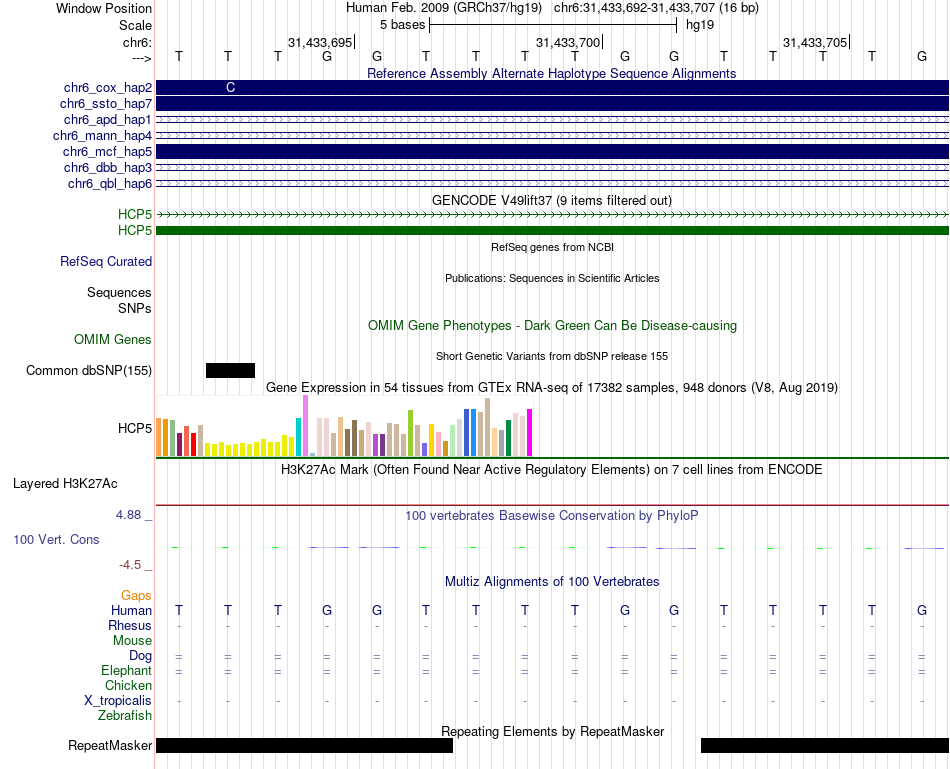Open Repeating Elements by RepeatMasker title
Screen dimensions: 950x769
[x=552, y=731]
